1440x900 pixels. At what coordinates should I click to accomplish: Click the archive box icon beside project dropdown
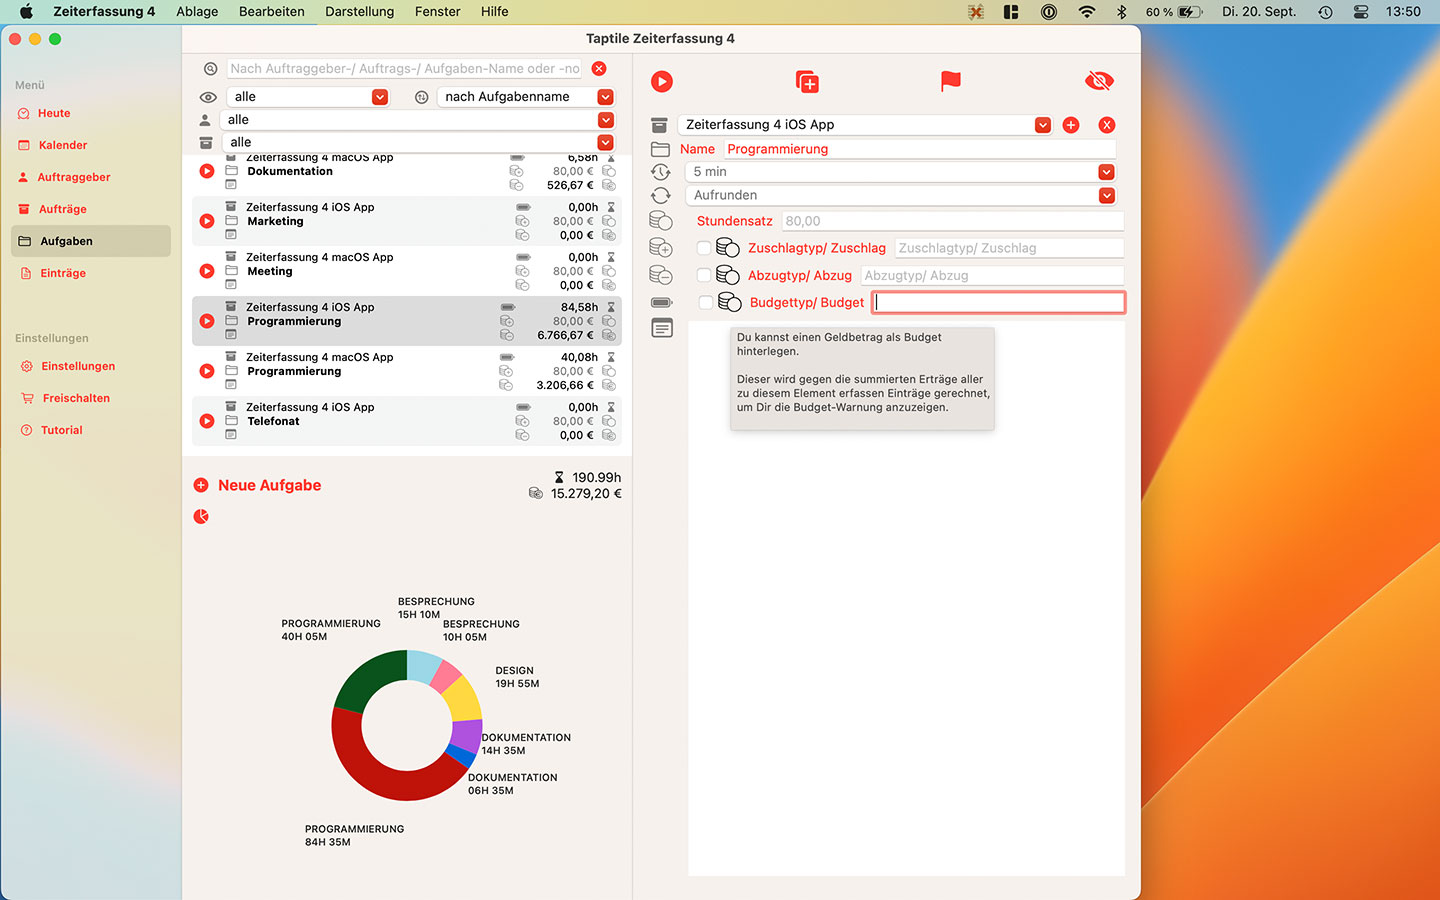tap(659, 125)
